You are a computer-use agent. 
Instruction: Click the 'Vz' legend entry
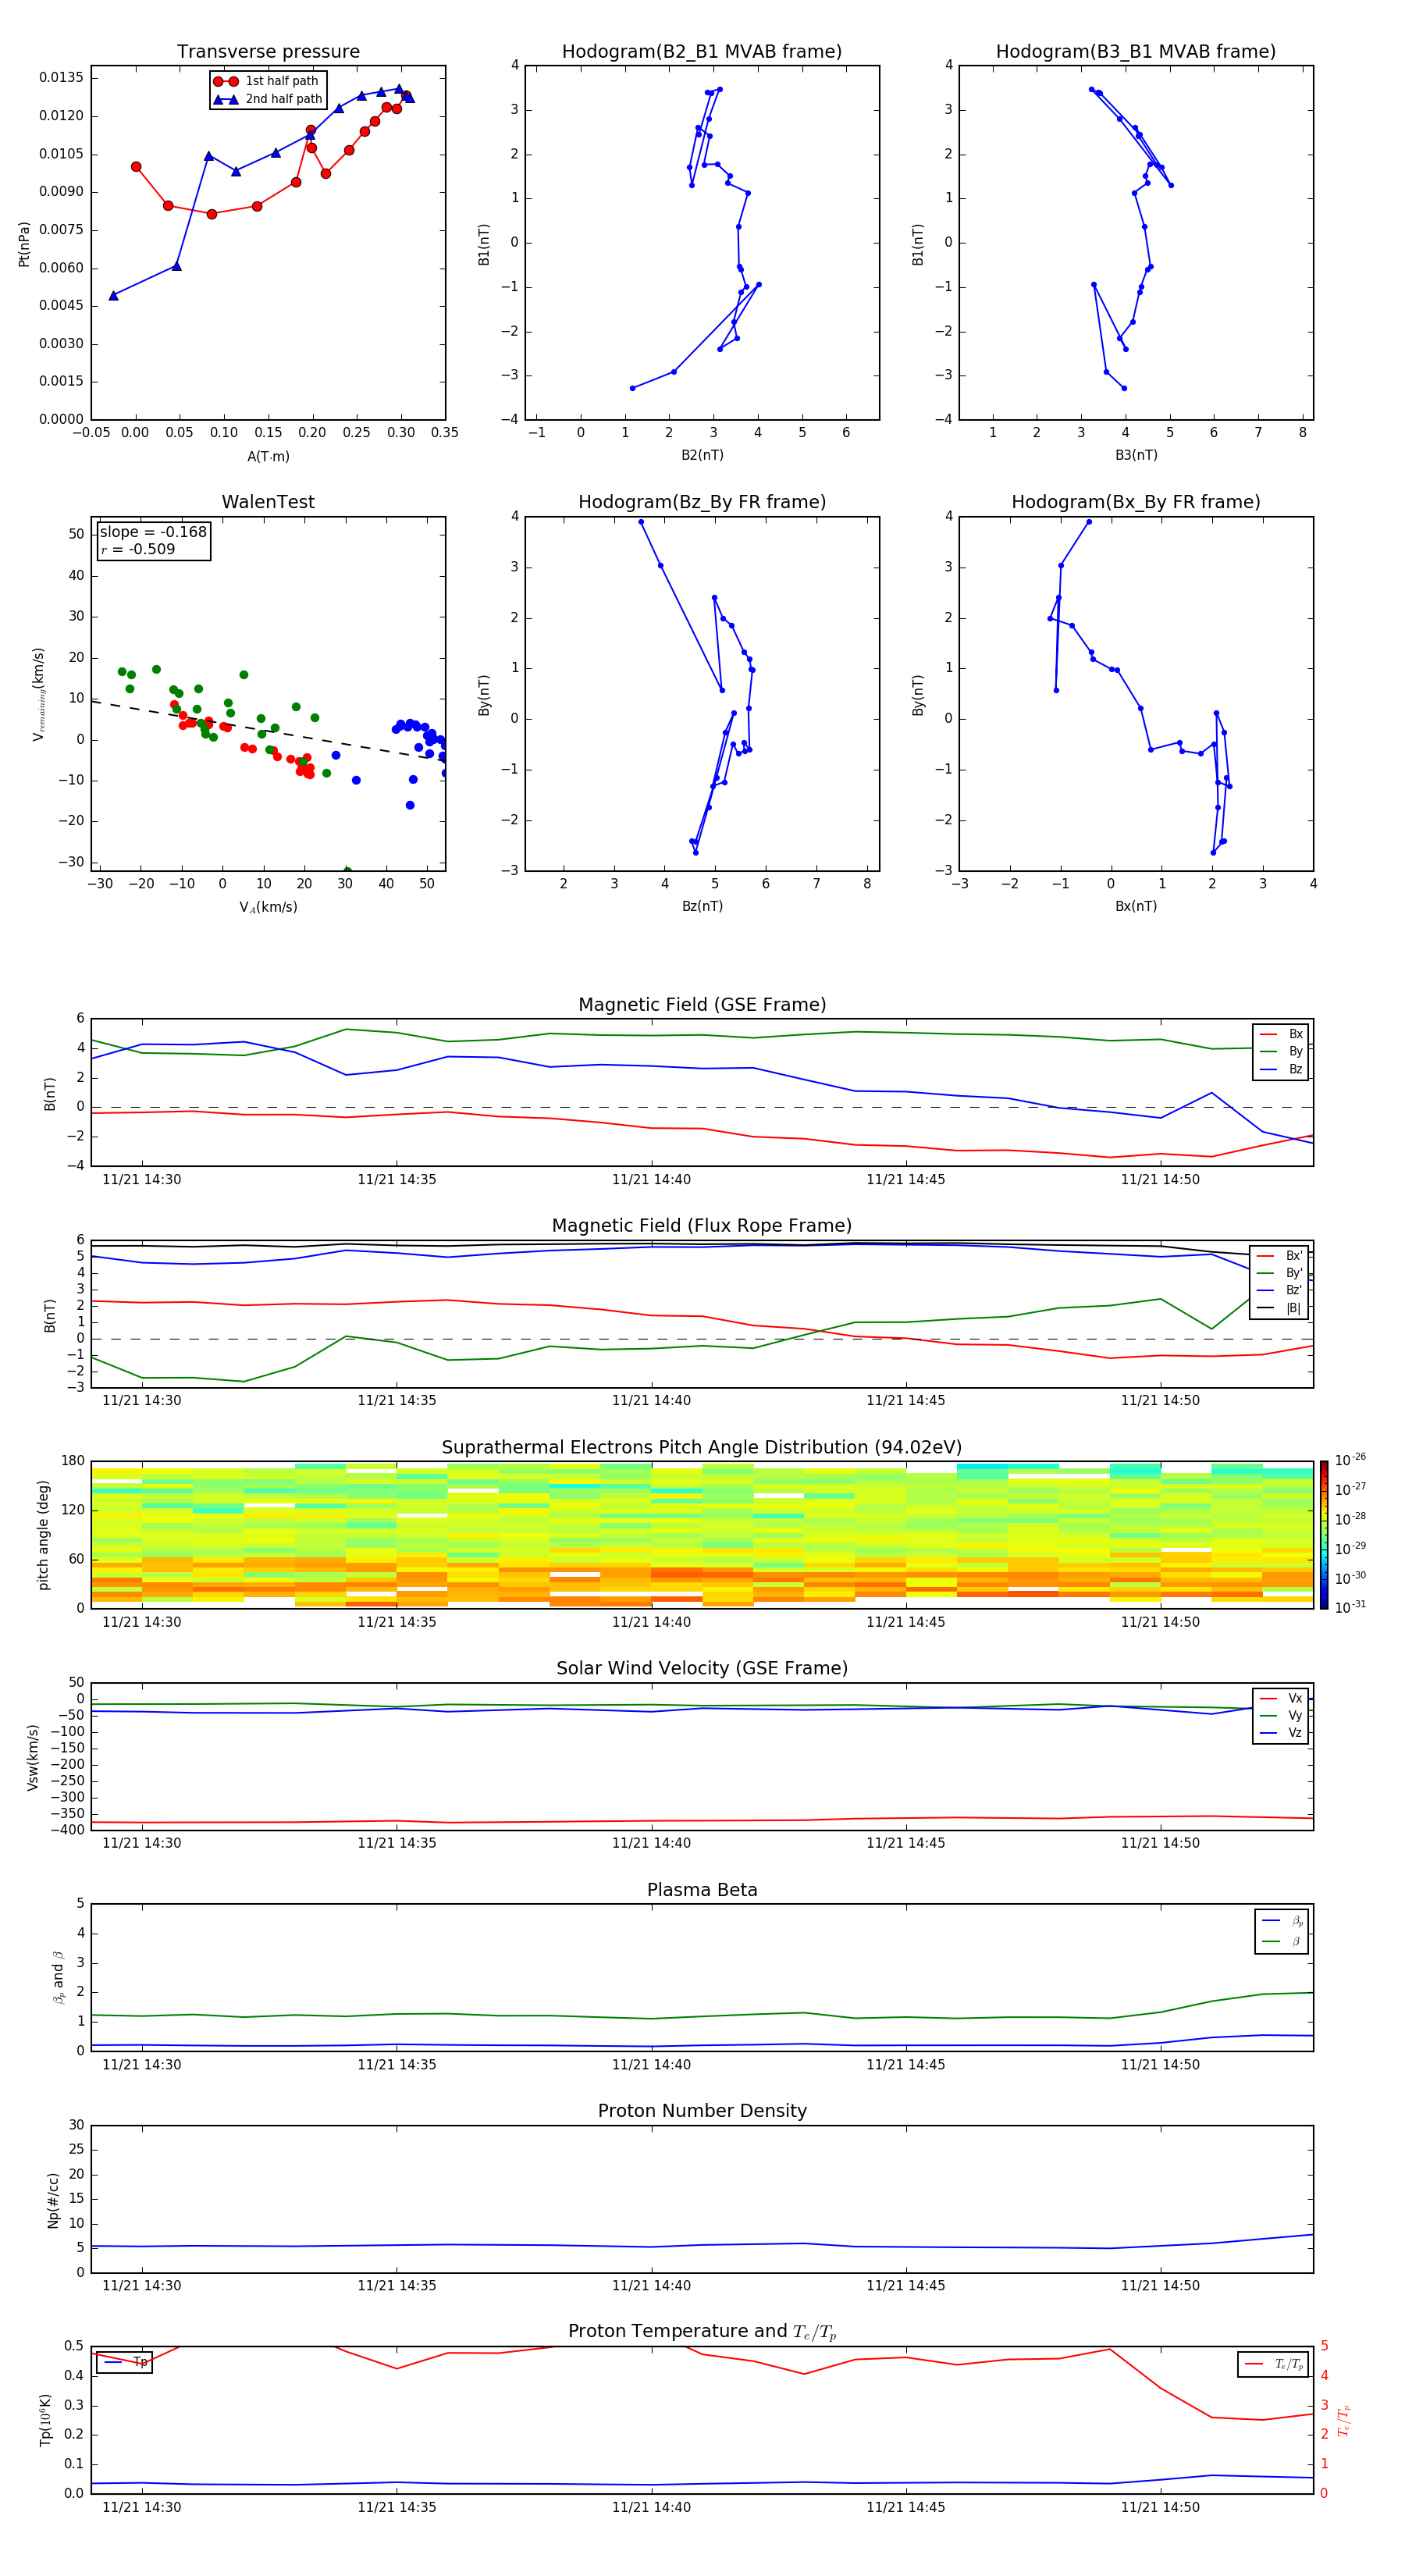[x=1281, y=1733]
